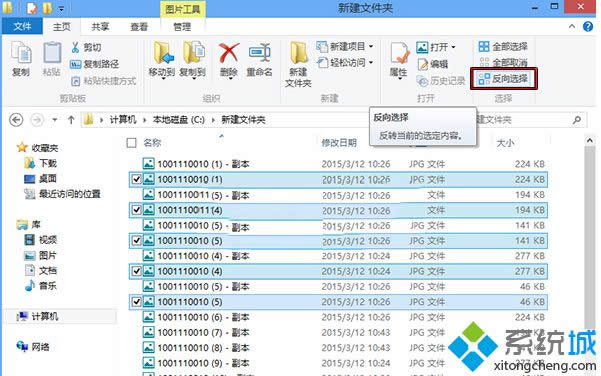Viewport: 601px width, 376px height.
Task: Open Music (音乐) library
Action: click(41, 286)
